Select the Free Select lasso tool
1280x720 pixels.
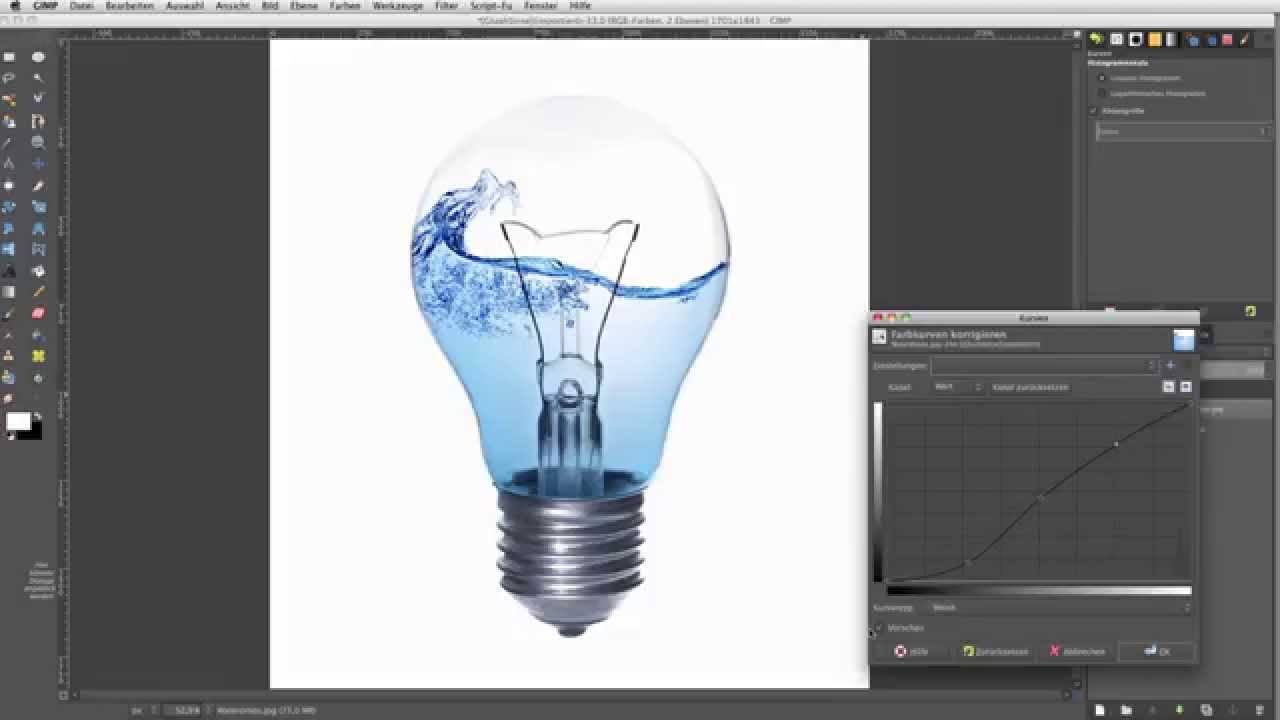9,77
